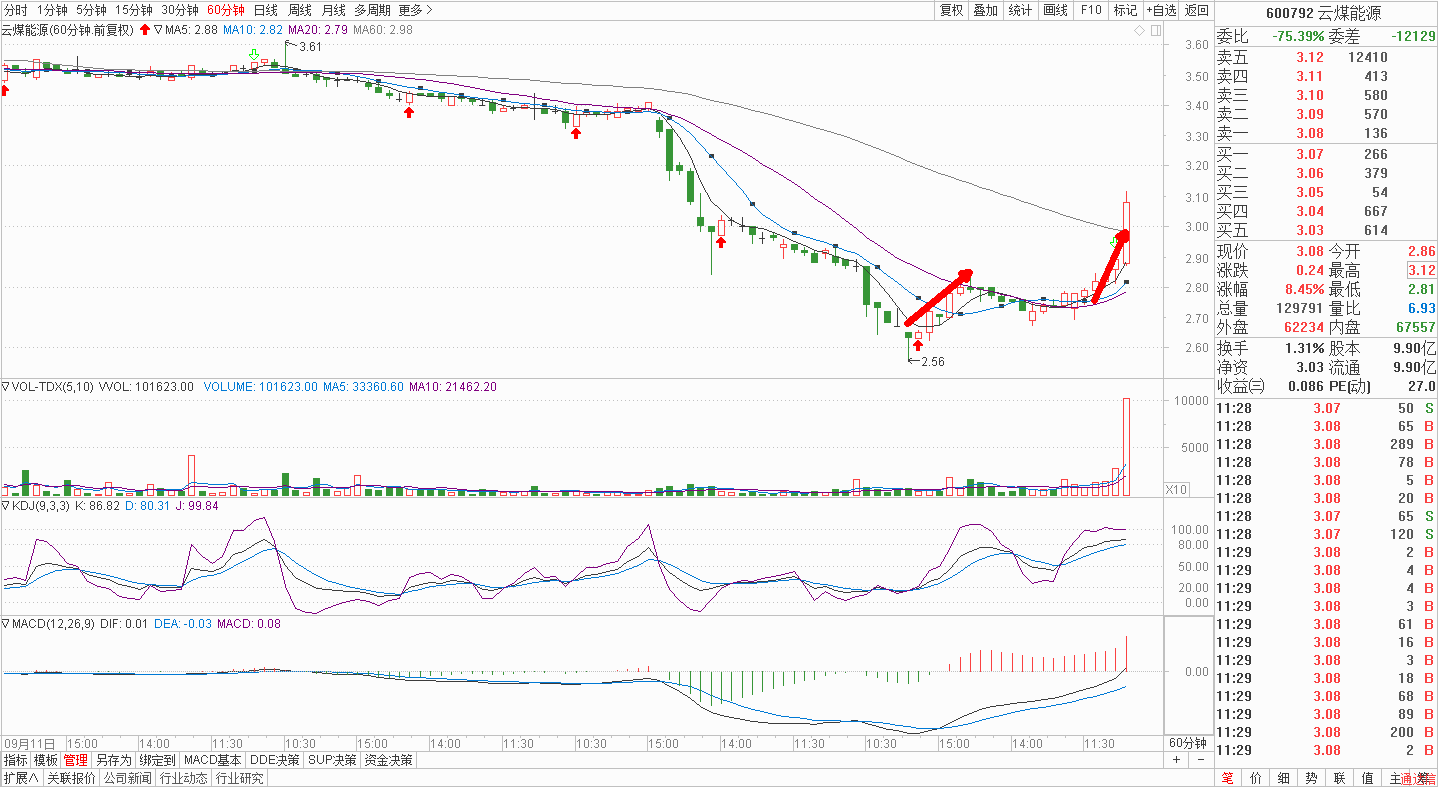Open the 指标 indicator tab
Image resolution: width=1438 pixels, height=787 pixels.
click(15, 760)
